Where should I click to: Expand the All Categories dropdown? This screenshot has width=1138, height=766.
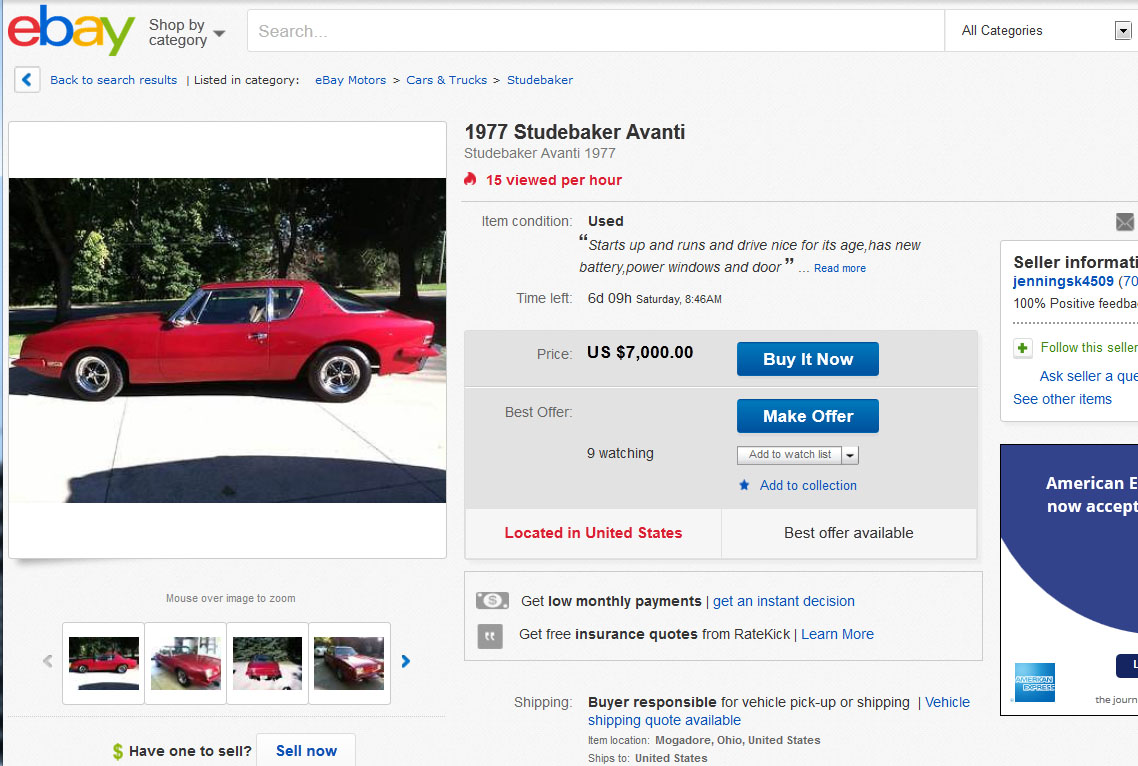1122,31
